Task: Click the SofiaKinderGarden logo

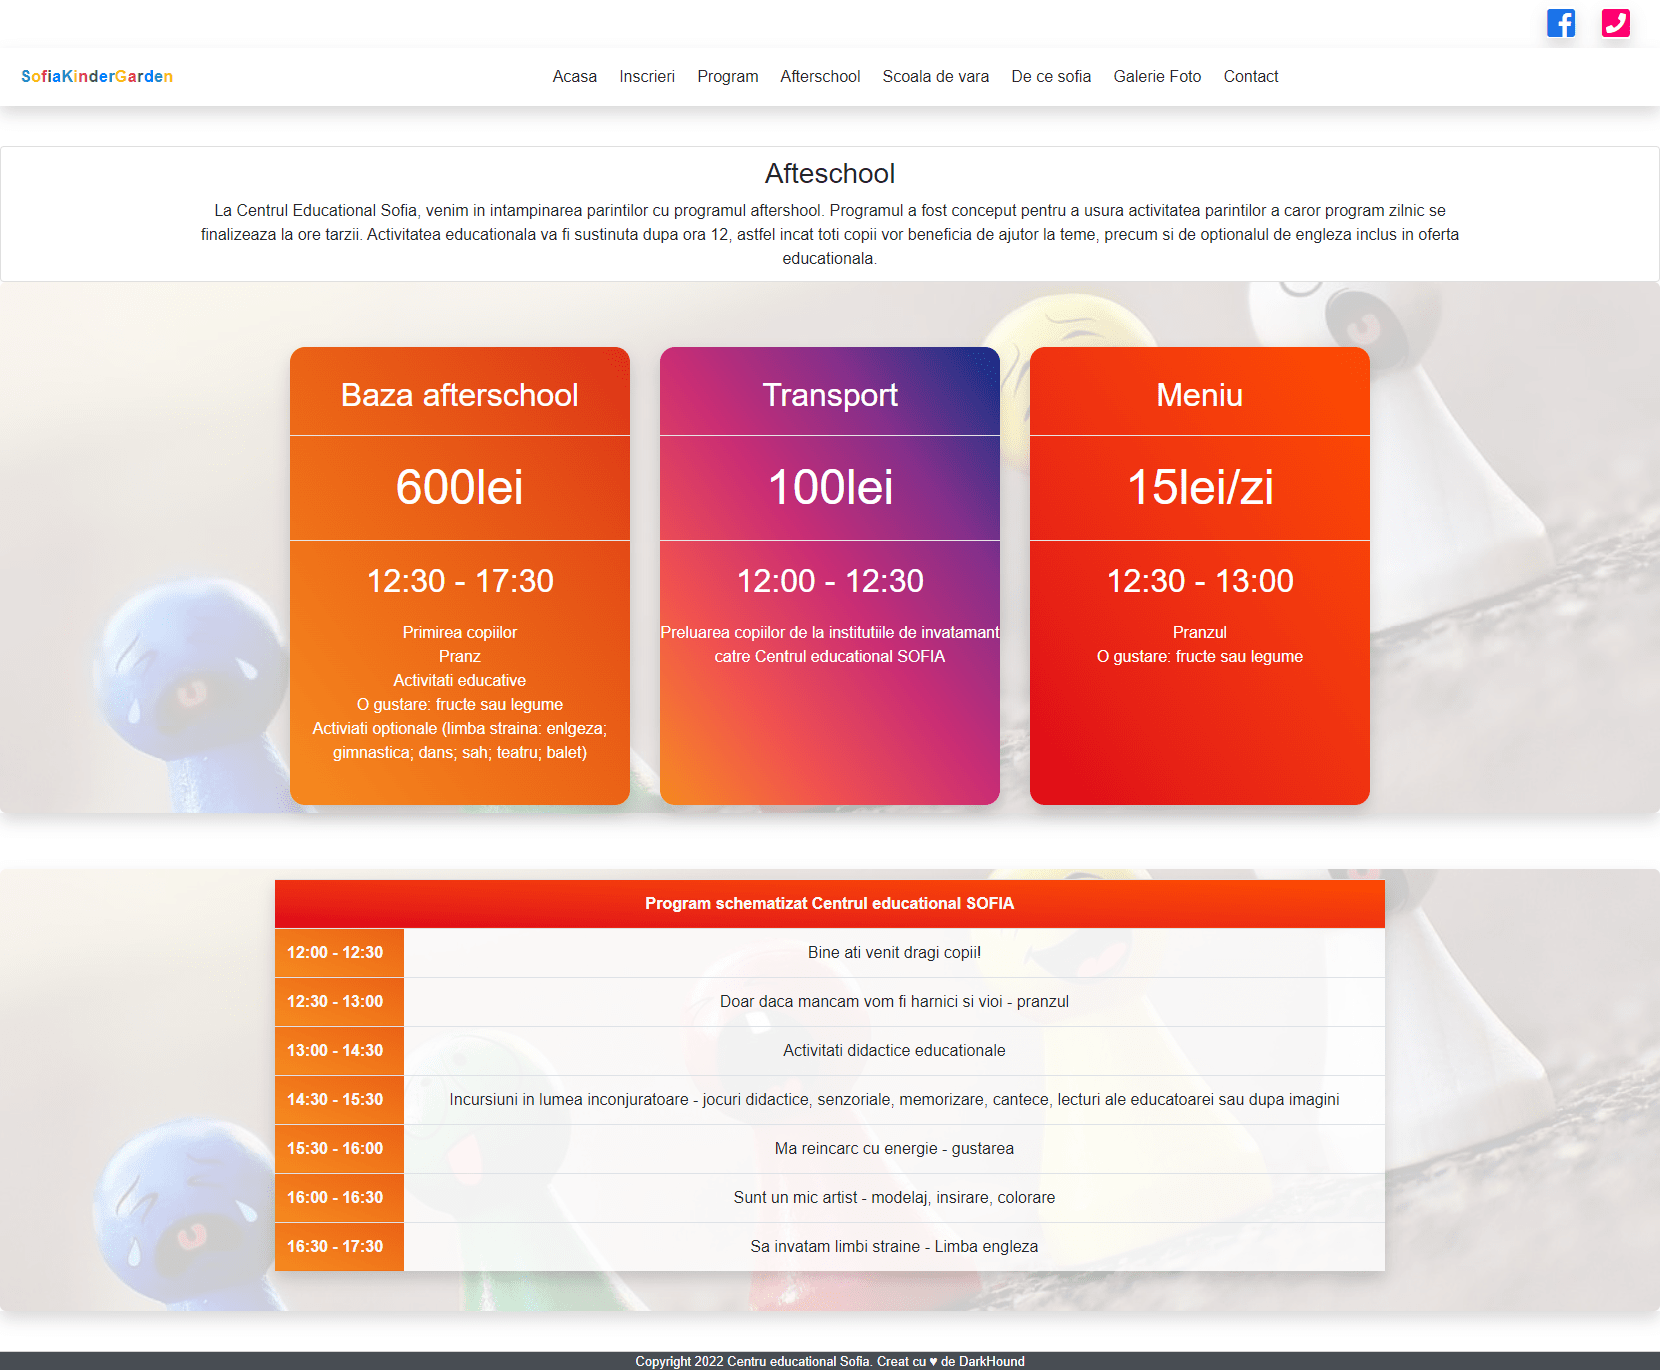Action: [x=97, y=76]
